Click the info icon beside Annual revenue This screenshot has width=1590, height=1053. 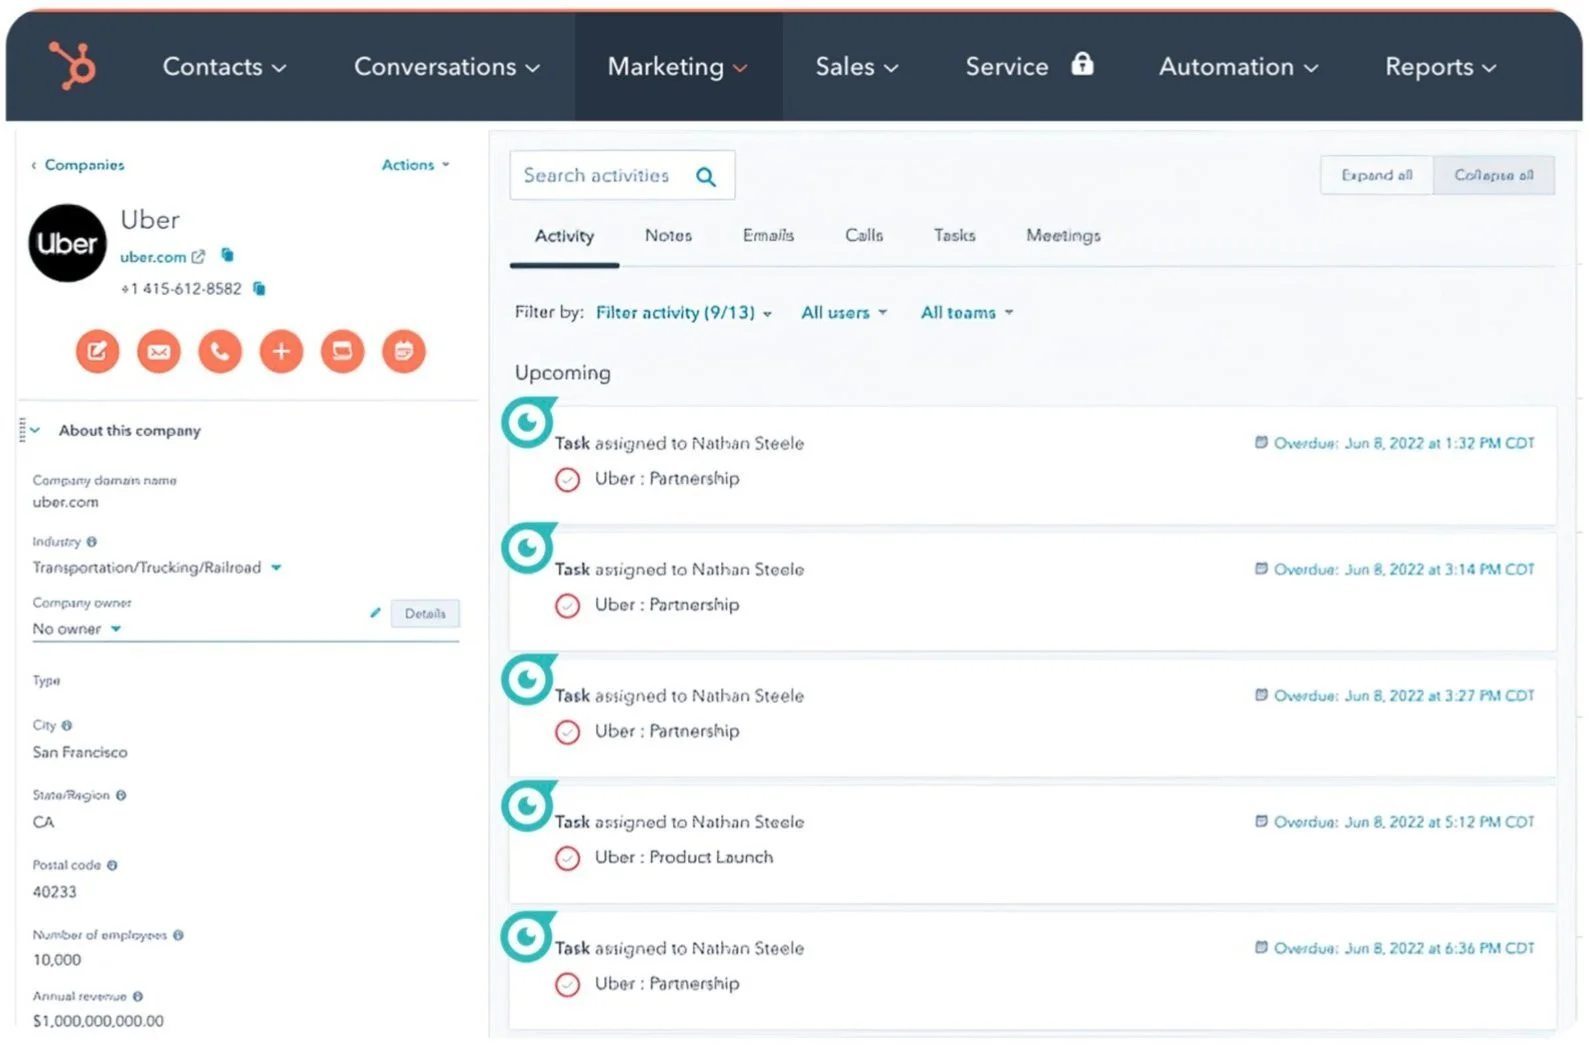[x=138, y=997]
